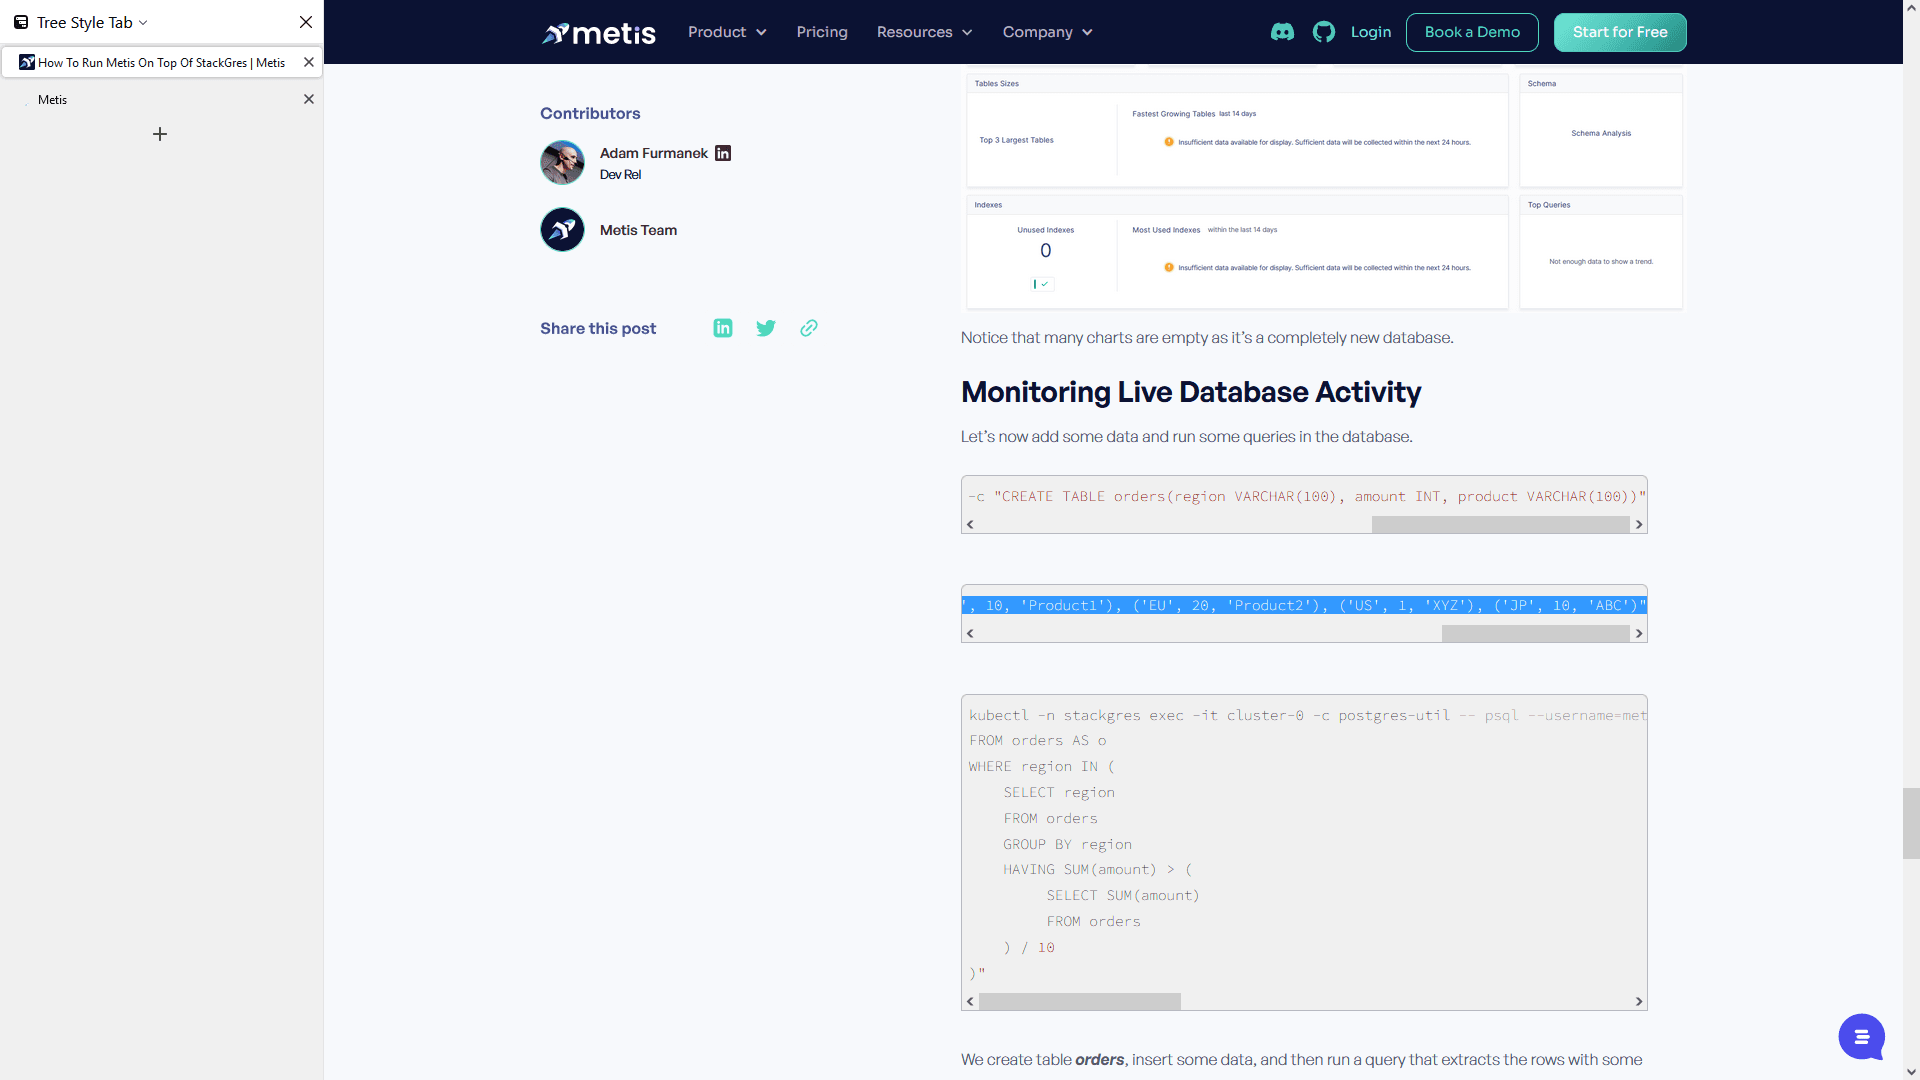Open the GitHub icon link
The image size is (1920, 1080).
pos(1324,32)
